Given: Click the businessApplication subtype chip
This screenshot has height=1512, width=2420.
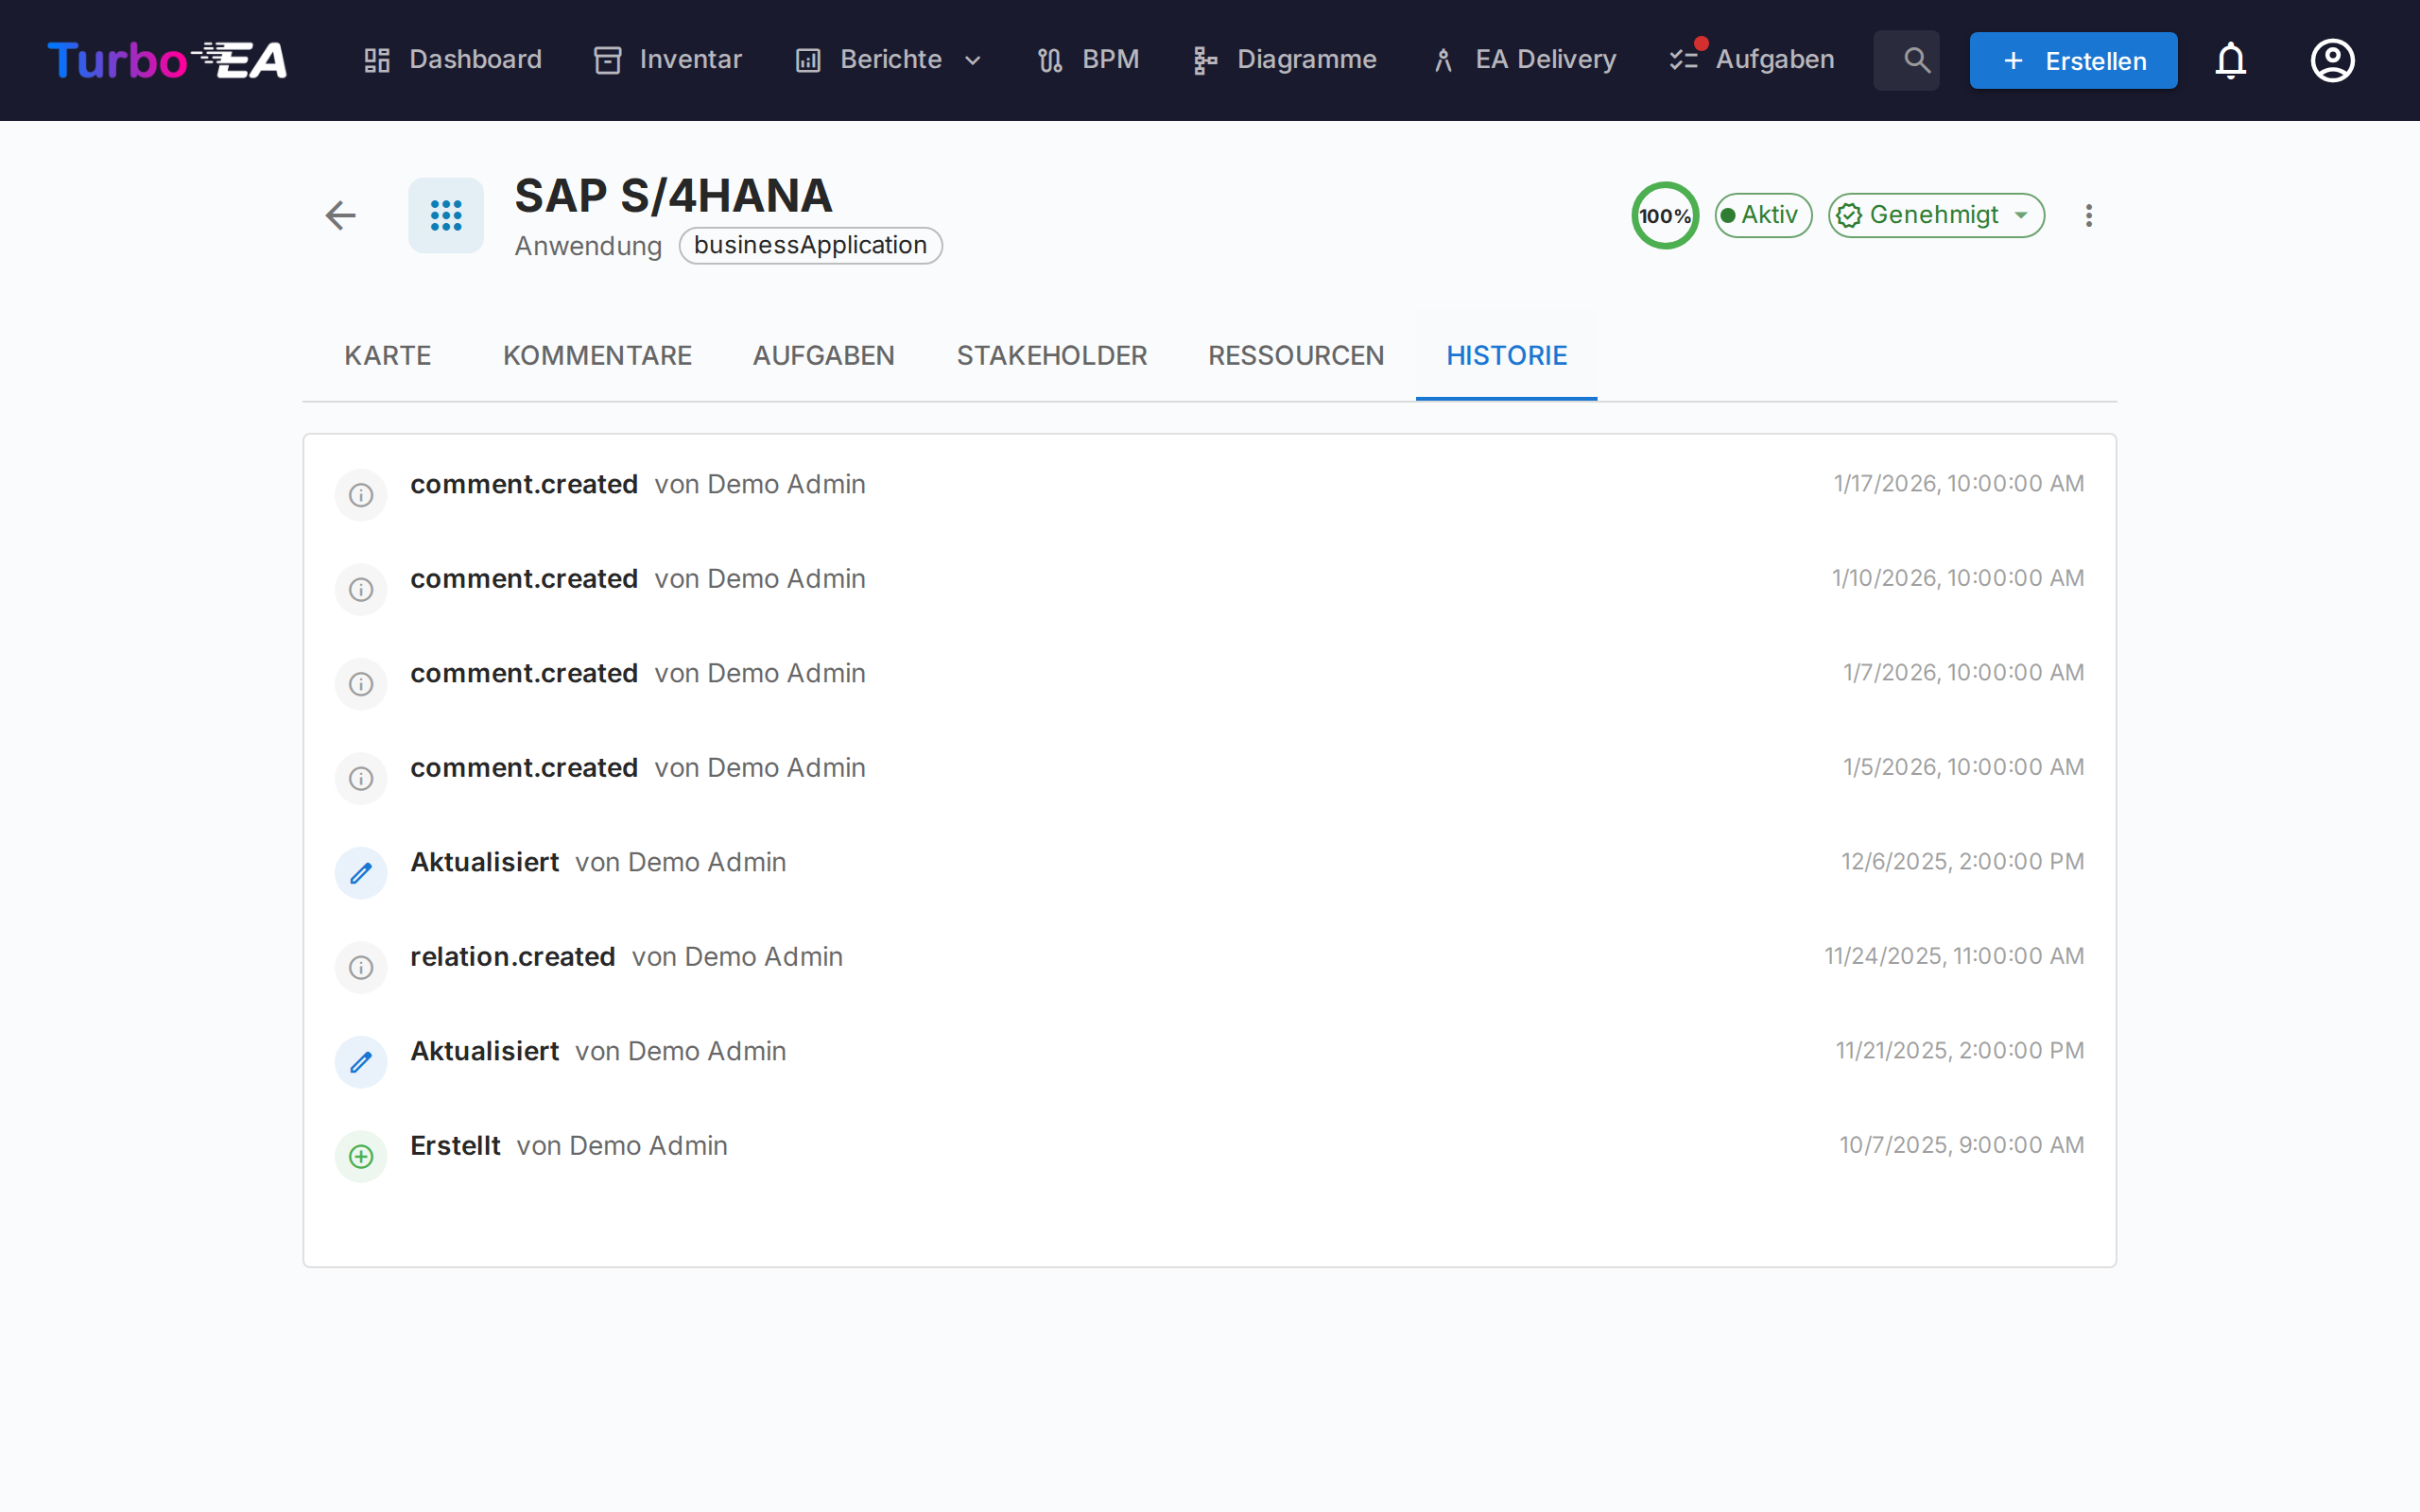Looking at the screenshot, I should pyautogui.click(x=810, y=246).
